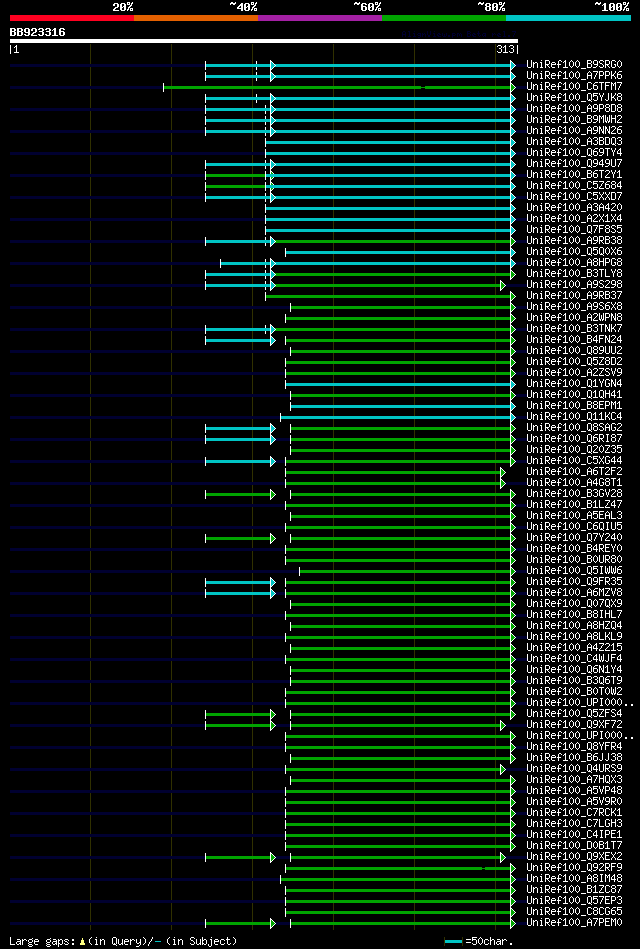The height and width of the screenshot is (949, 640).
Task: Select the UniRef100_Q8SAG2 label
Action: click(x=575, y=428)
